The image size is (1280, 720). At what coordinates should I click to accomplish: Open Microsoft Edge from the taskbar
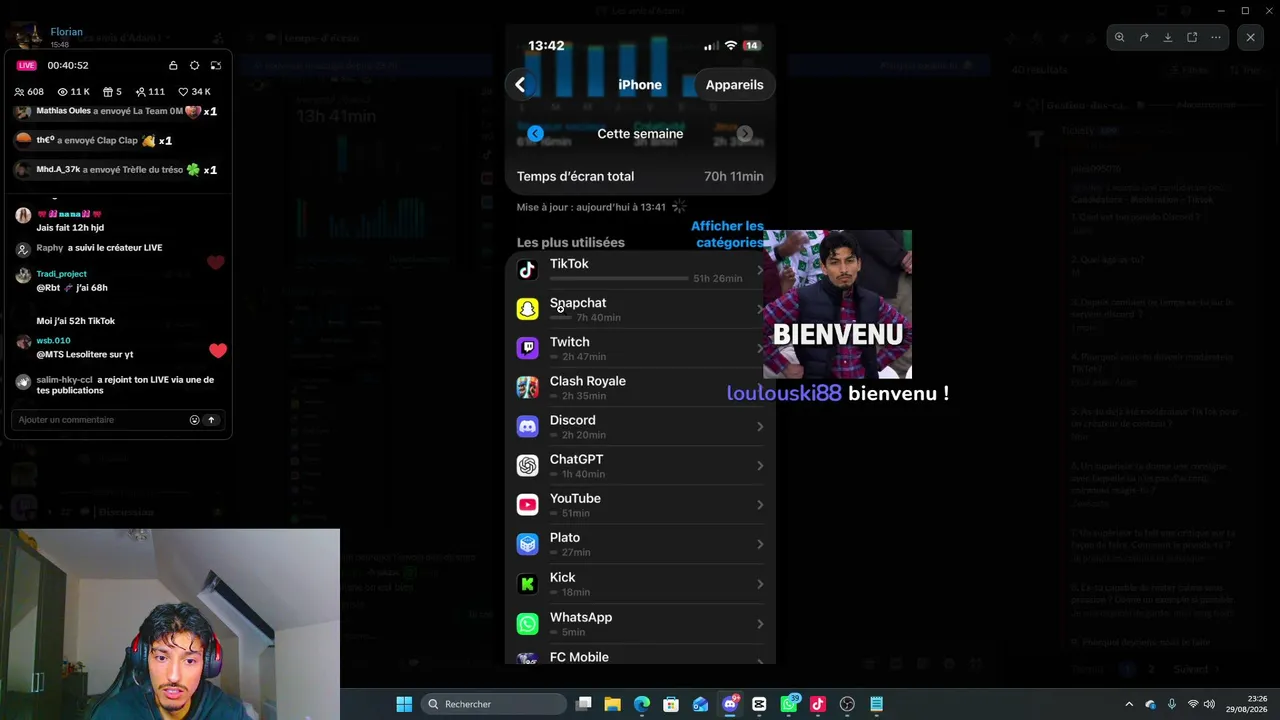pos(642,704)
